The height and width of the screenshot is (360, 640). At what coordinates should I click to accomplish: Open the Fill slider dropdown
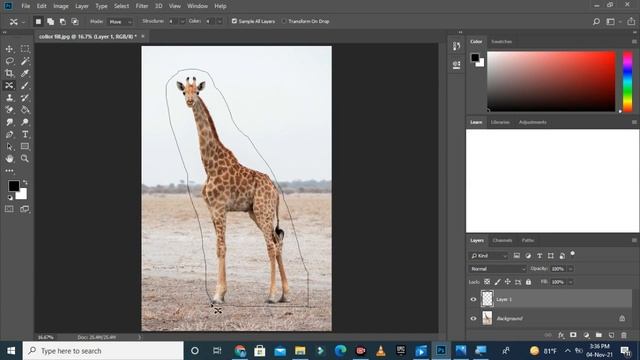570,282
